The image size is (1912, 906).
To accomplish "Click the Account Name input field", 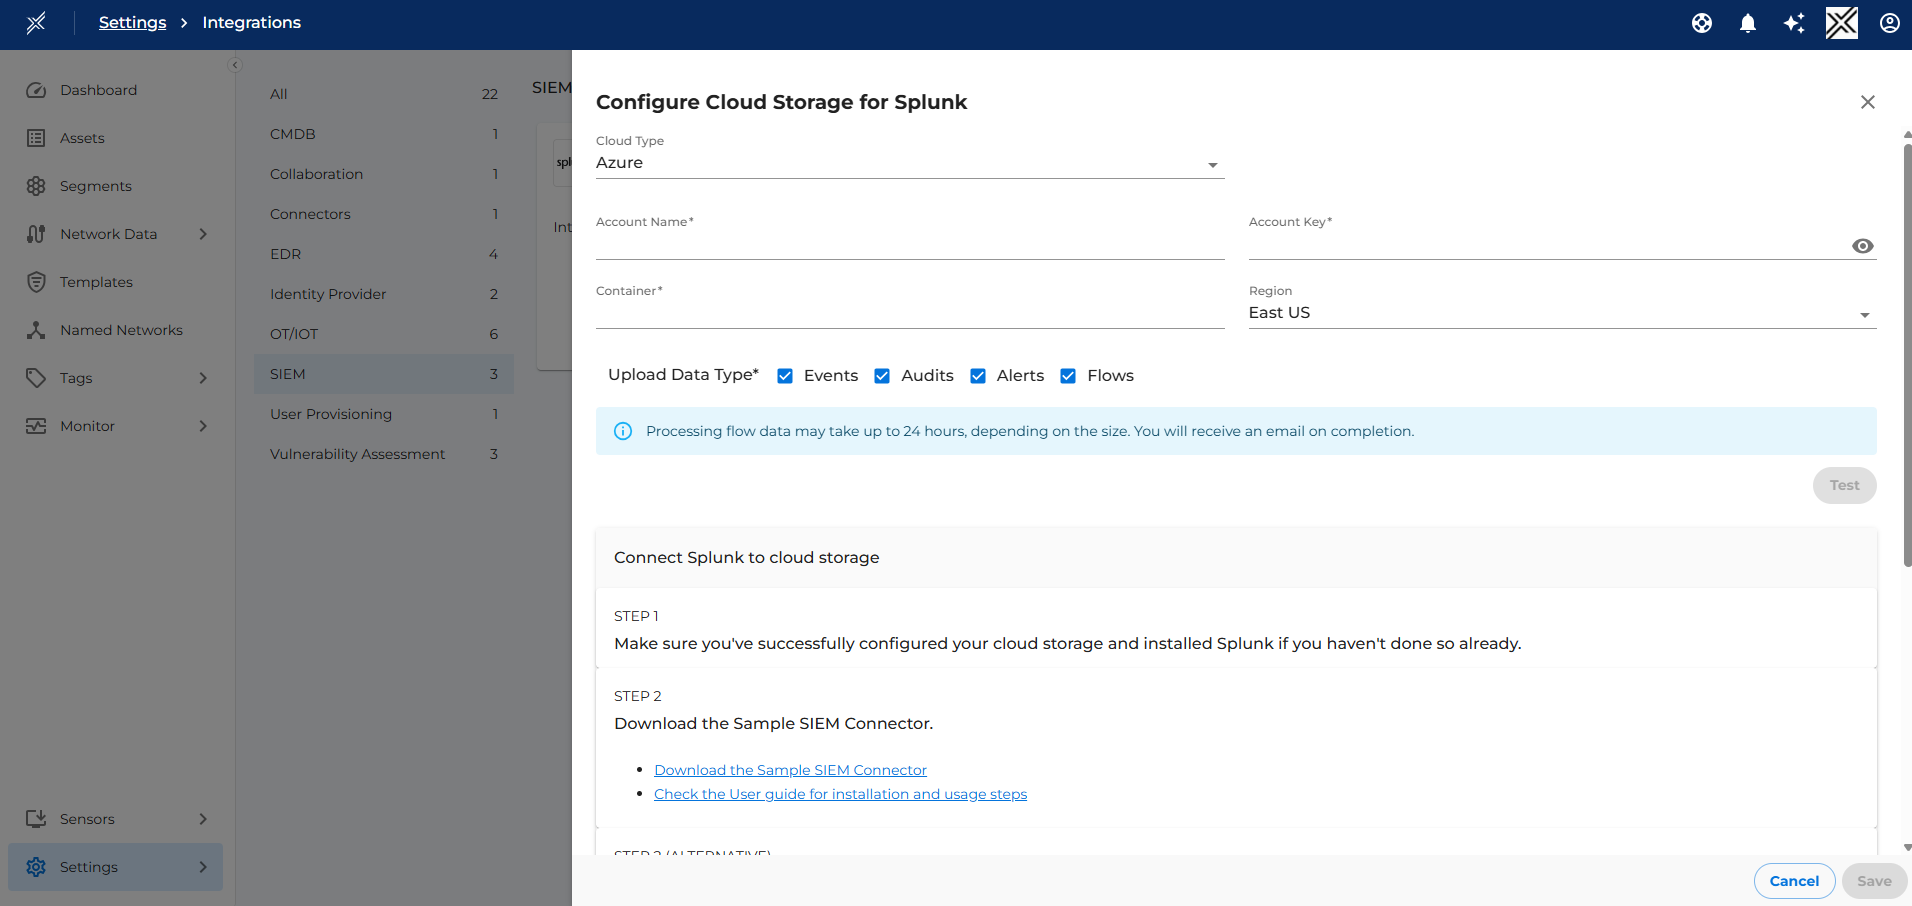I will coord(909,246).
